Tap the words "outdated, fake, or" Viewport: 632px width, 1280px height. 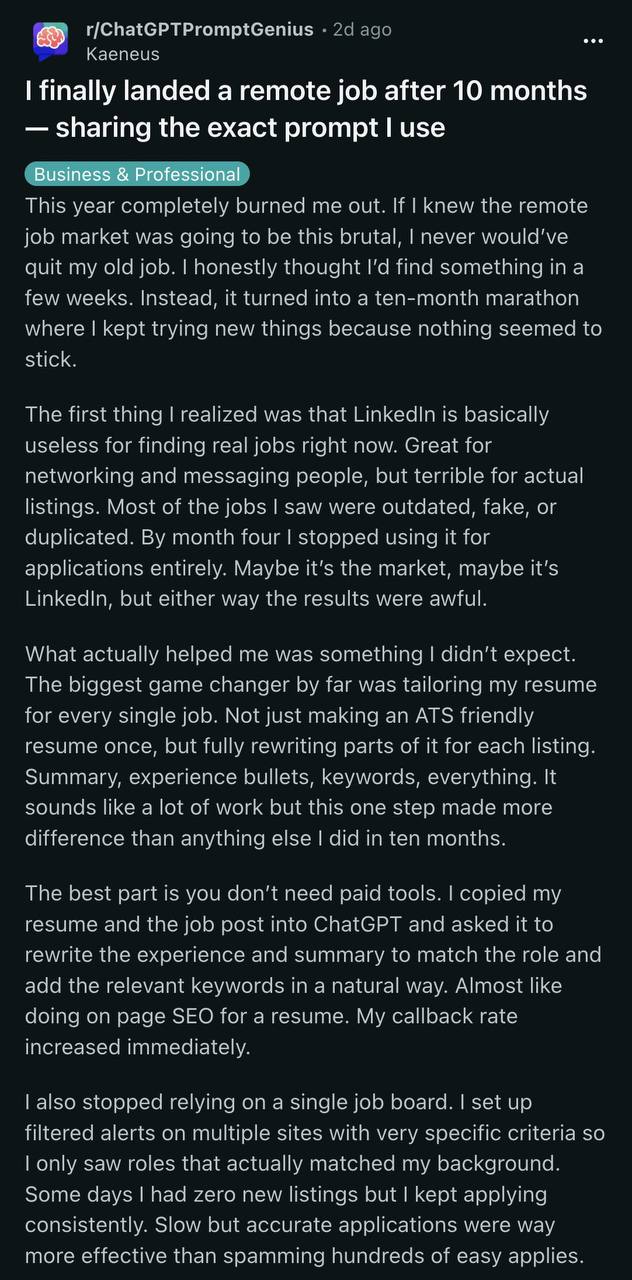point(412,506)
